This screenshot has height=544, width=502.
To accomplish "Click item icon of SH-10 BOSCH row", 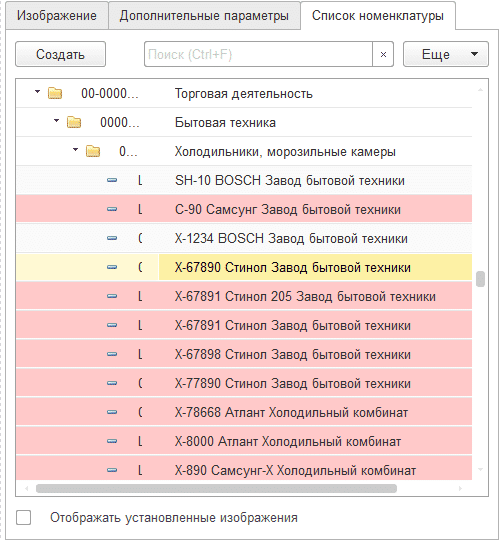I will pos(112,180).
